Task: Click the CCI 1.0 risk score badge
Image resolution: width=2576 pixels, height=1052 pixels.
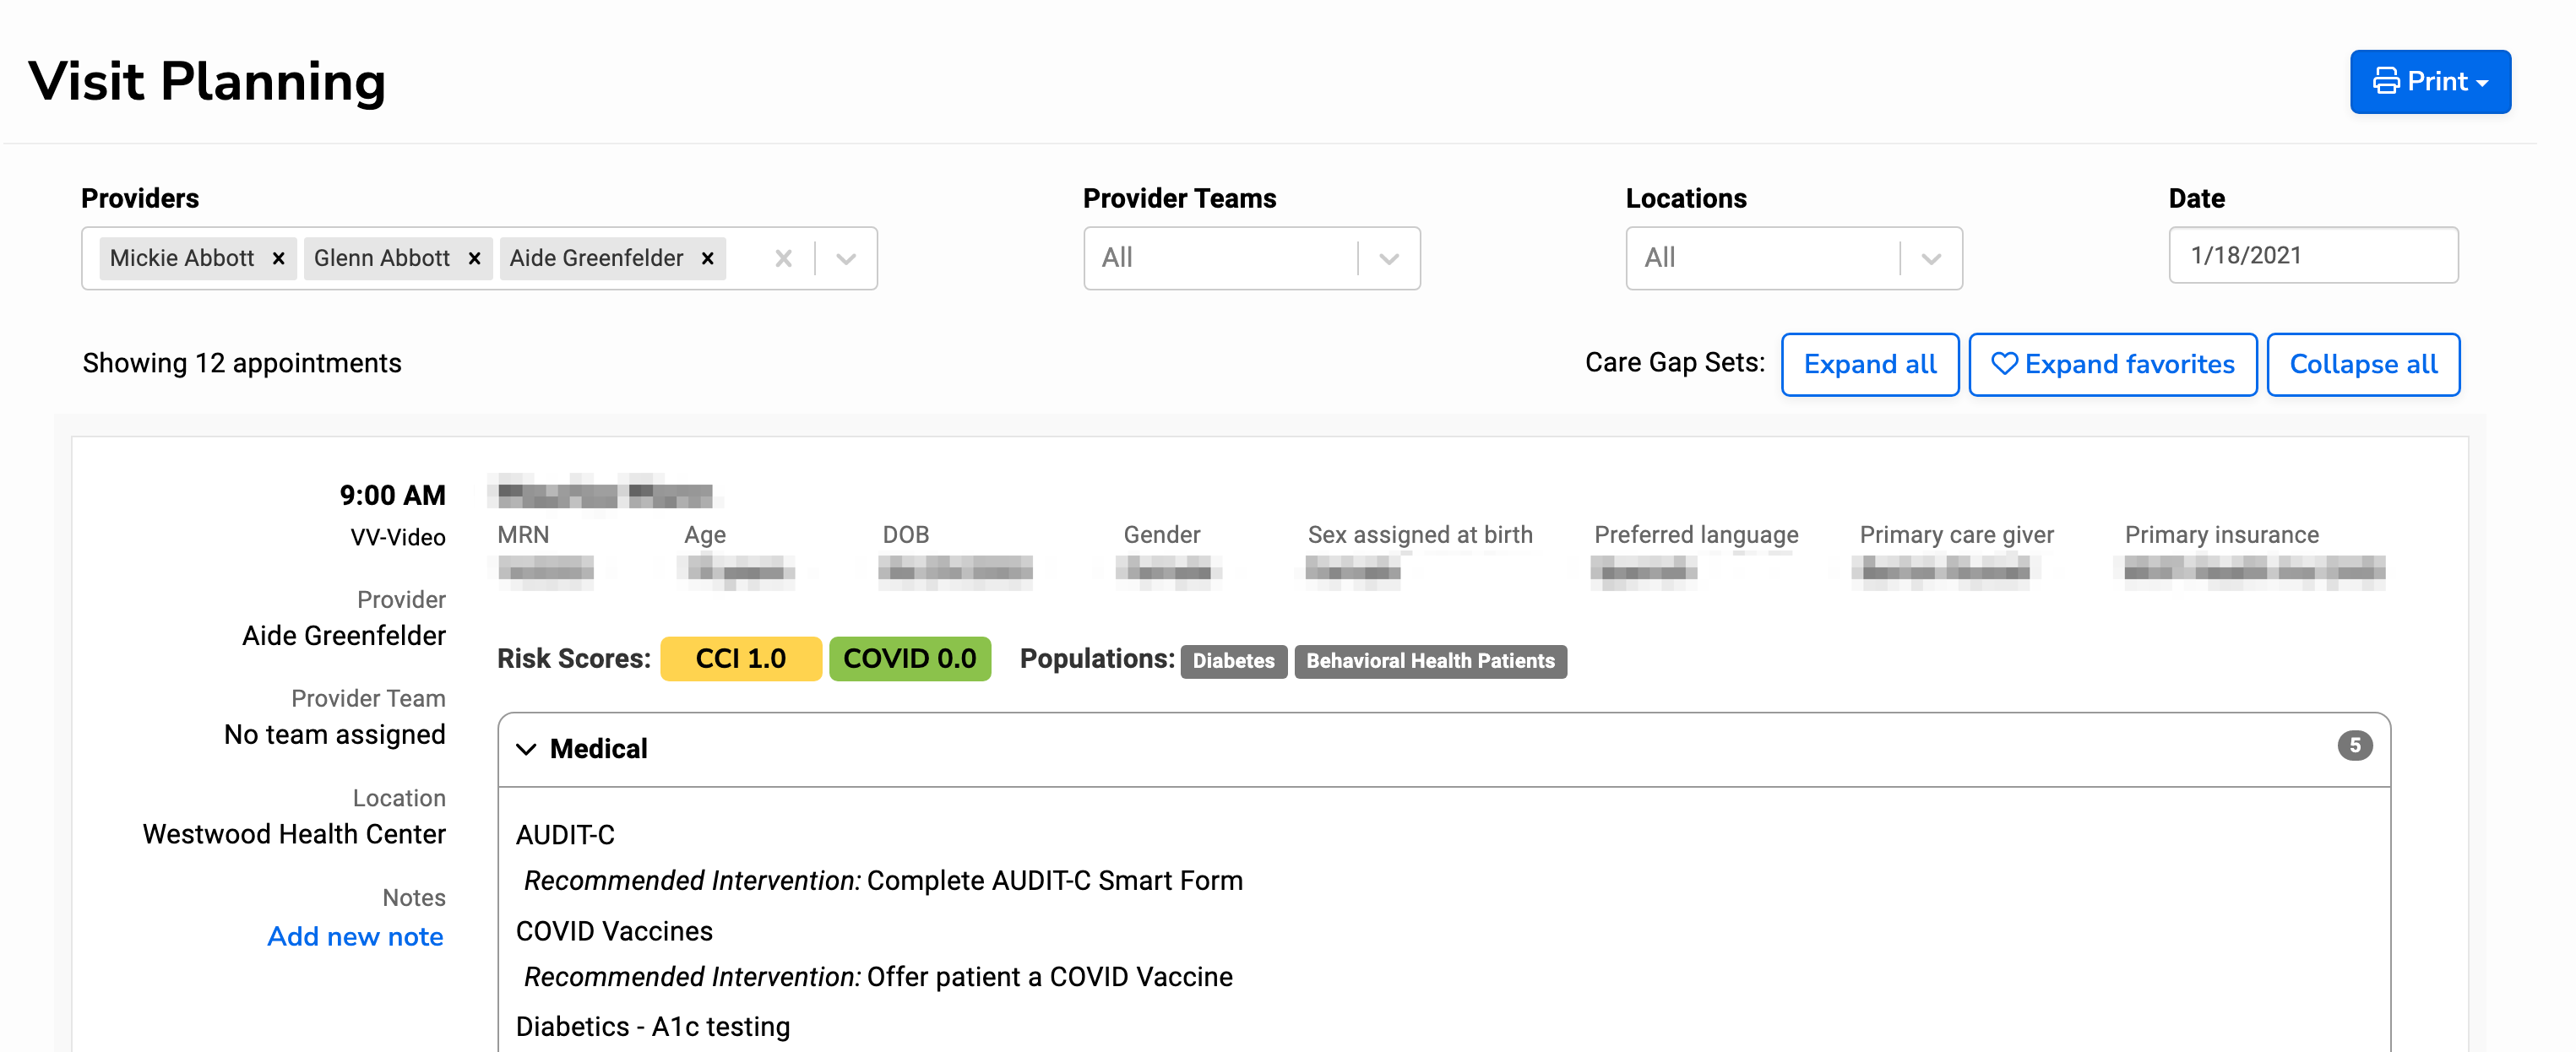Action: pos(740,659)
